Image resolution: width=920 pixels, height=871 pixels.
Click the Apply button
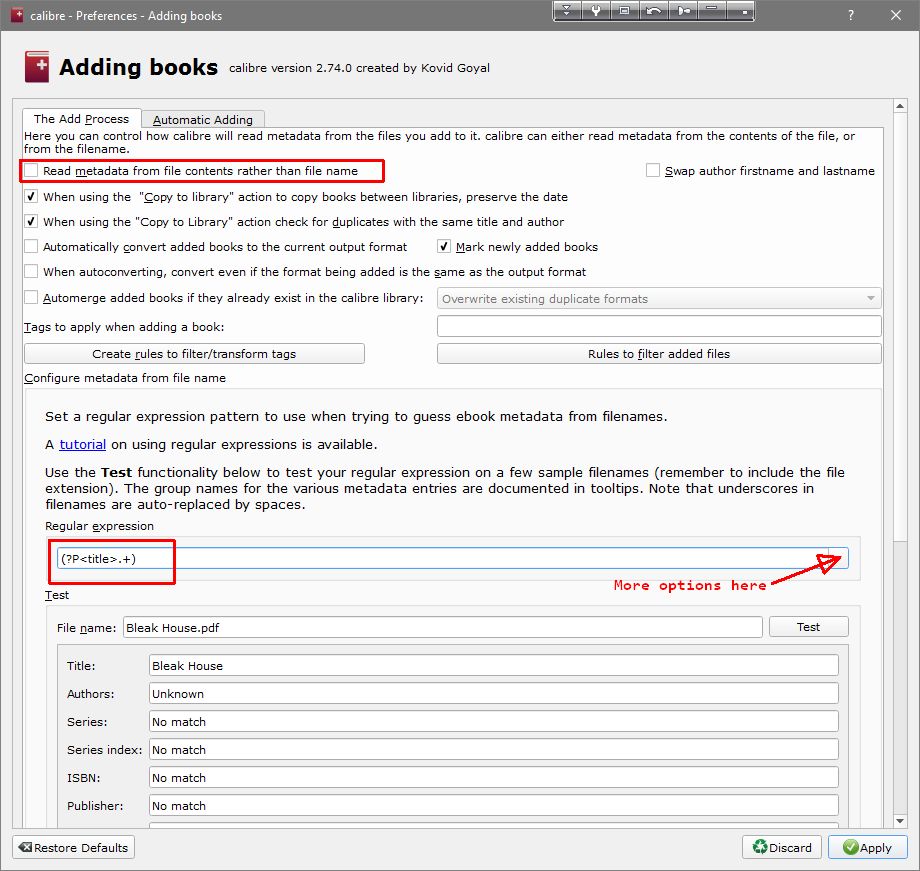coord(867,848)
